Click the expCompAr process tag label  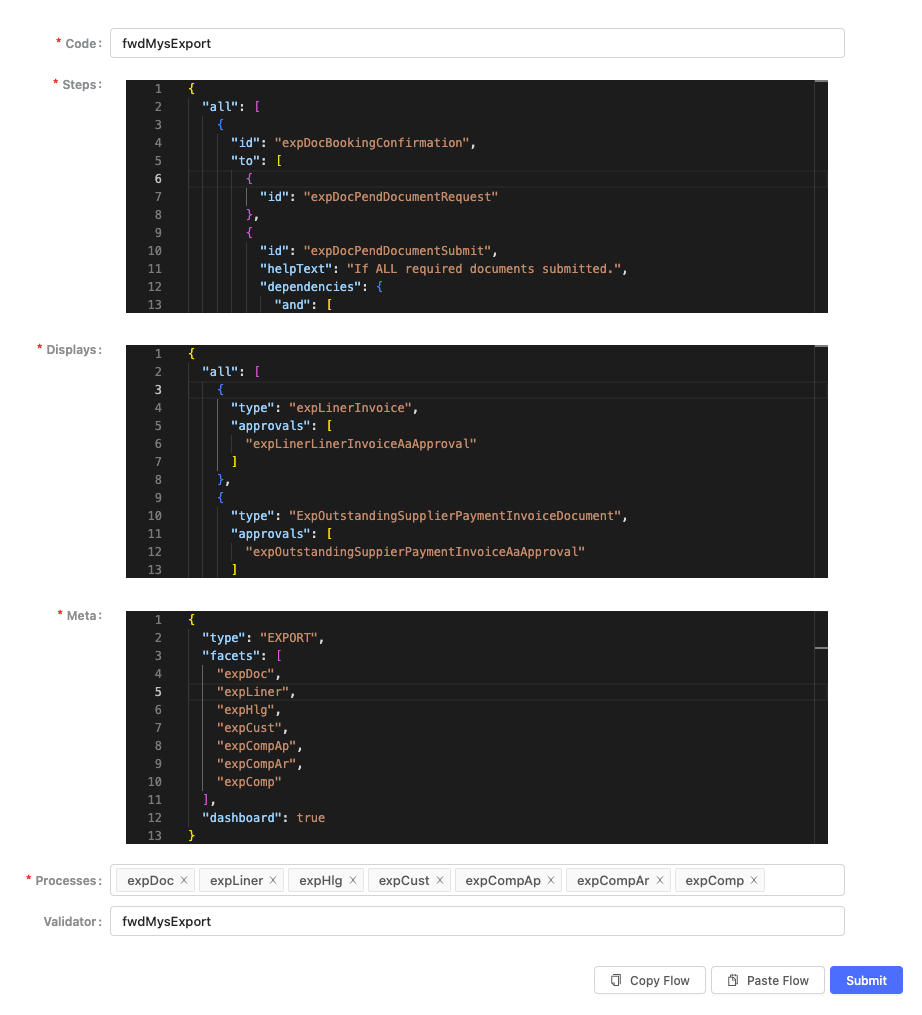(x=613, y=880)
